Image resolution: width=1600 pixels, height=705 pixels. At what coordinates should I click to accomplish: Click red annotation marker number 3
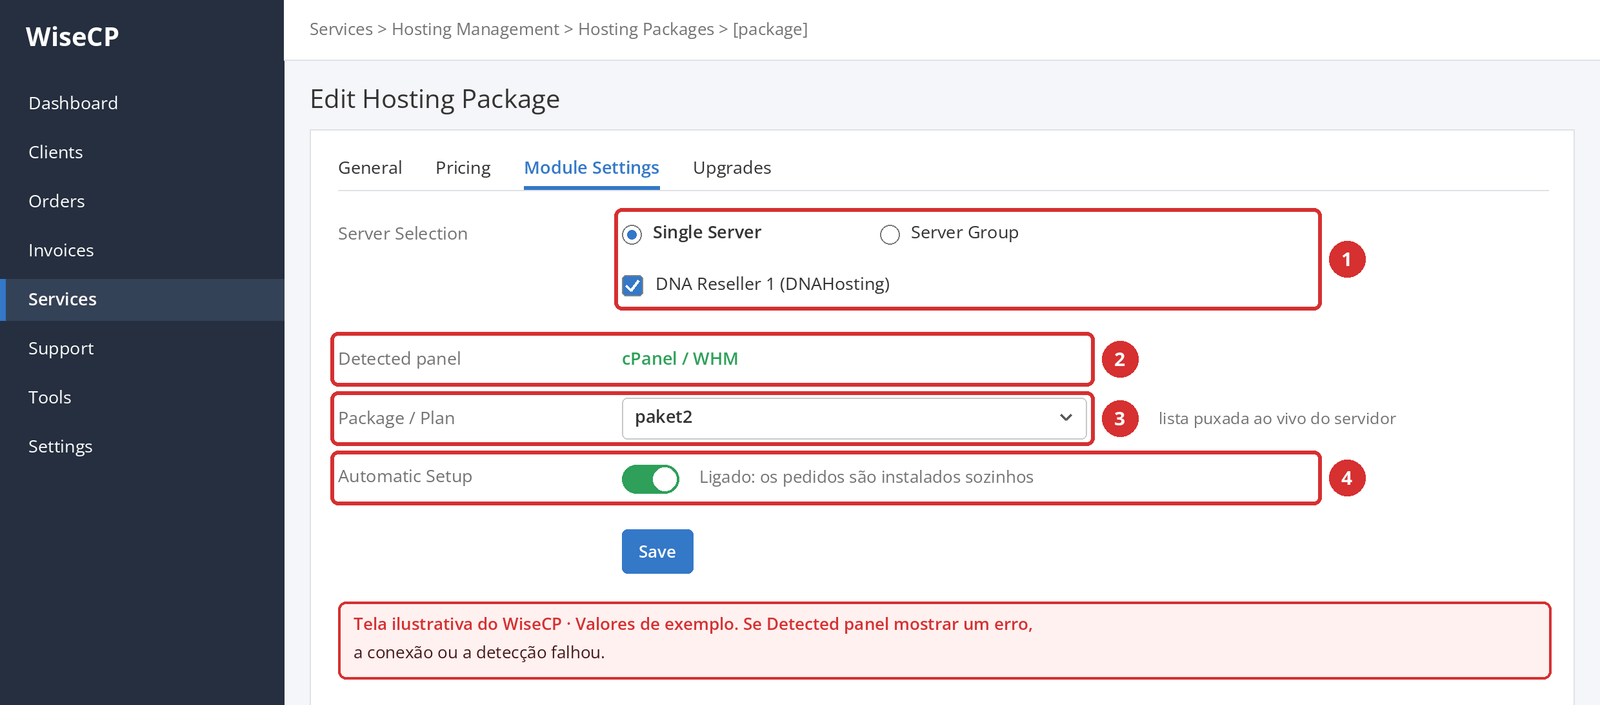[x=1119, y=419]
